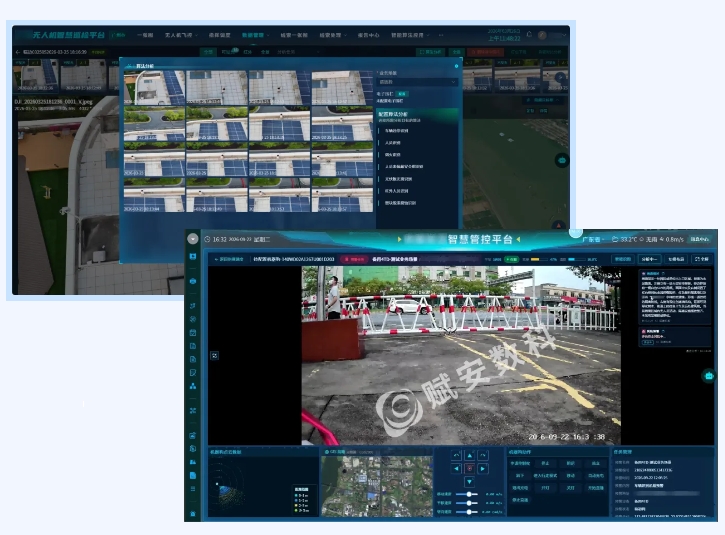The width and height of the screenshot is (725, 535).
Task: Open the 报告中心 nav item
Action: point(369,35)
